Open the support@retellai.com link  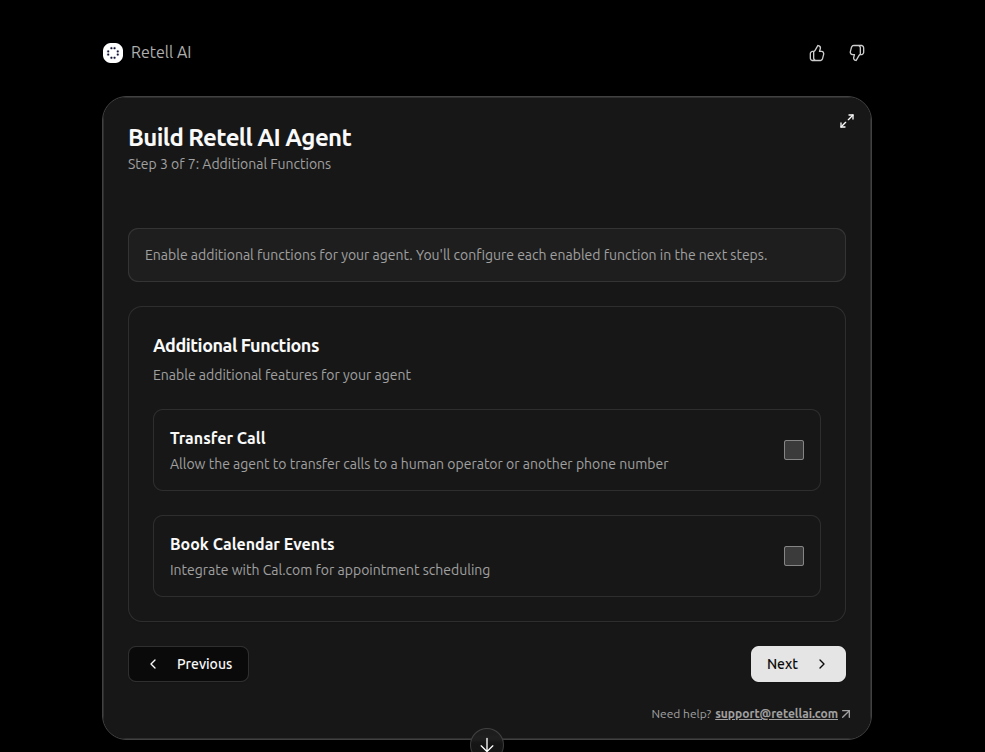[x=776, y=714]
